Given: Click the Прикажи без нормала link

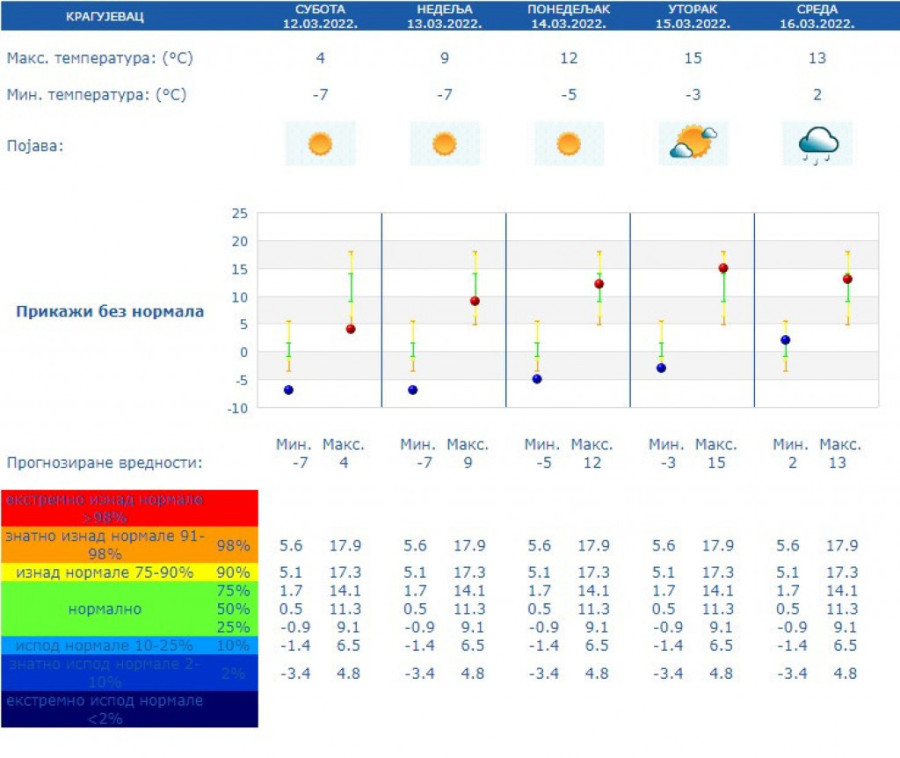Looking at the screenshot, I should click(110, 311).
